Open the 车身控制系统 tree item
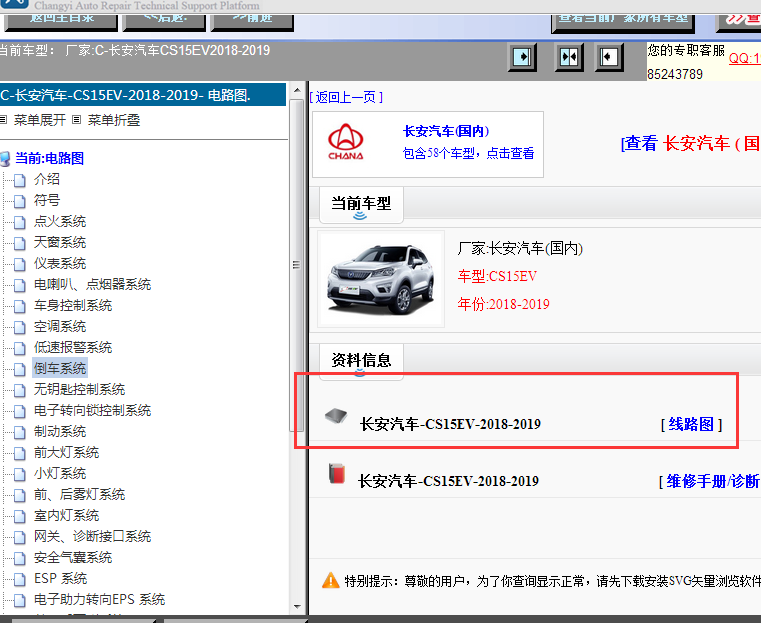This screenshot has width=761, height=623. [73, 305]
